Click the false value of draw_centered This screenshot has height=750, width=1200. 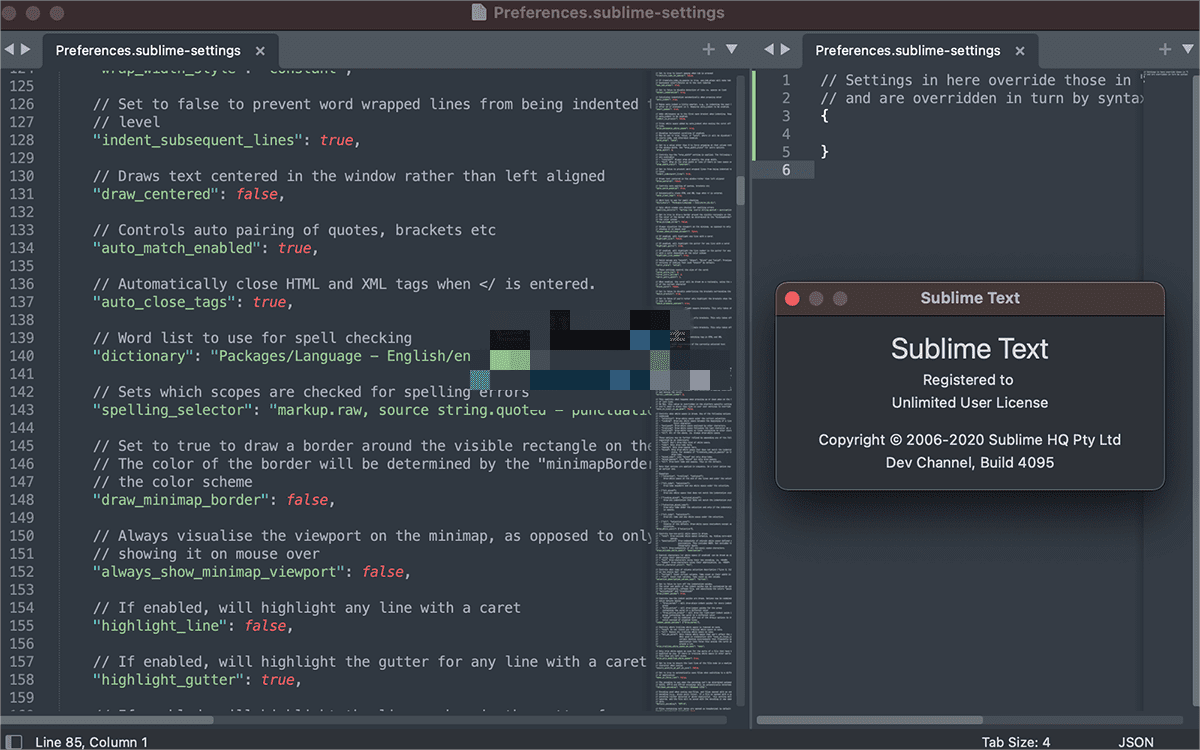click(x=257, y=194)
